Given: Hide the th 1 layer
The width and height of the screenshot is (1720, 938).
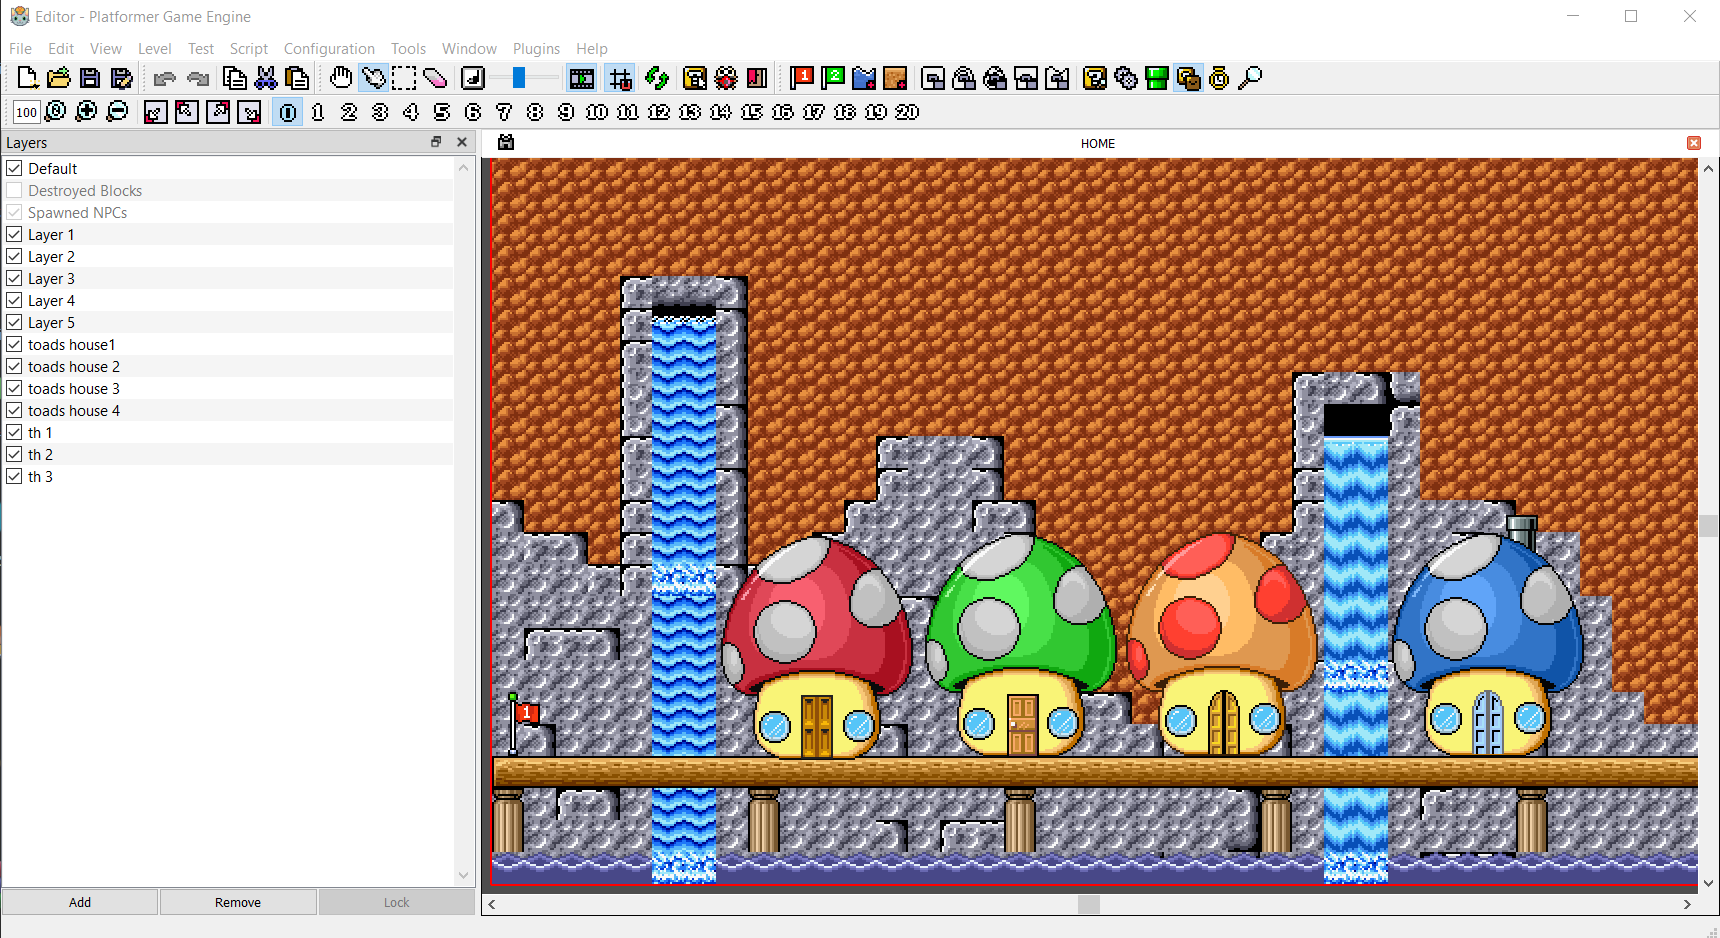Looking at the screenshot, I should (15, 432).
